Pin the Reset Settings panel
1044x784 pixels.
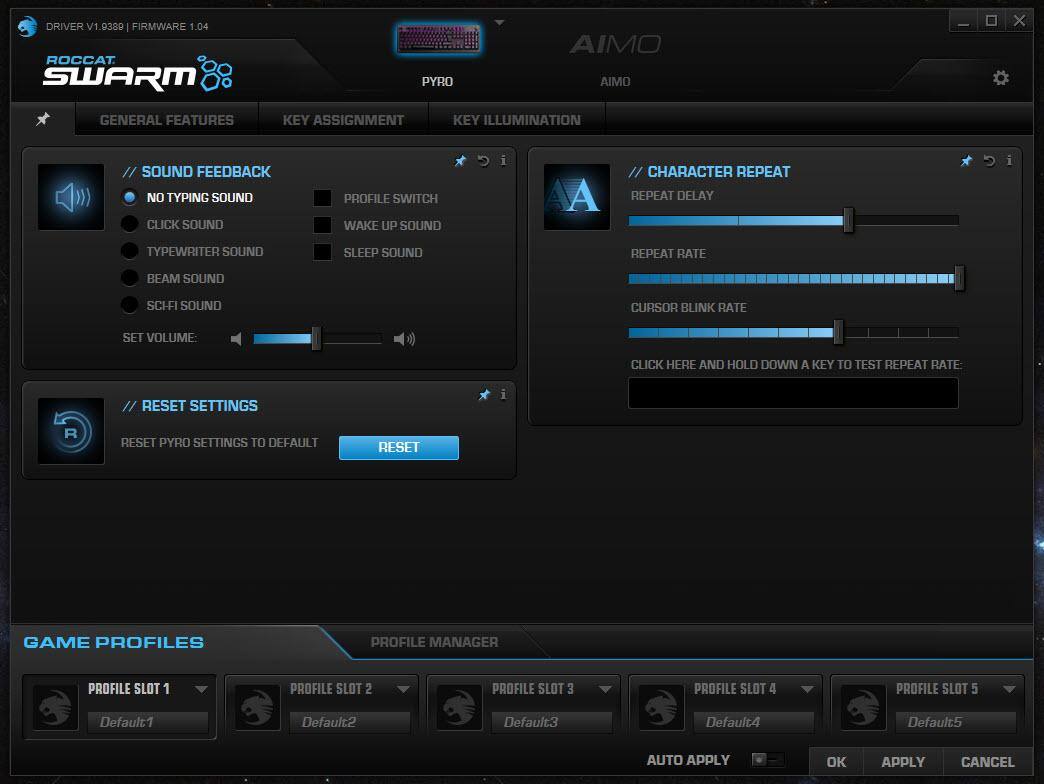pyautogui.click(x=484, y=395)
